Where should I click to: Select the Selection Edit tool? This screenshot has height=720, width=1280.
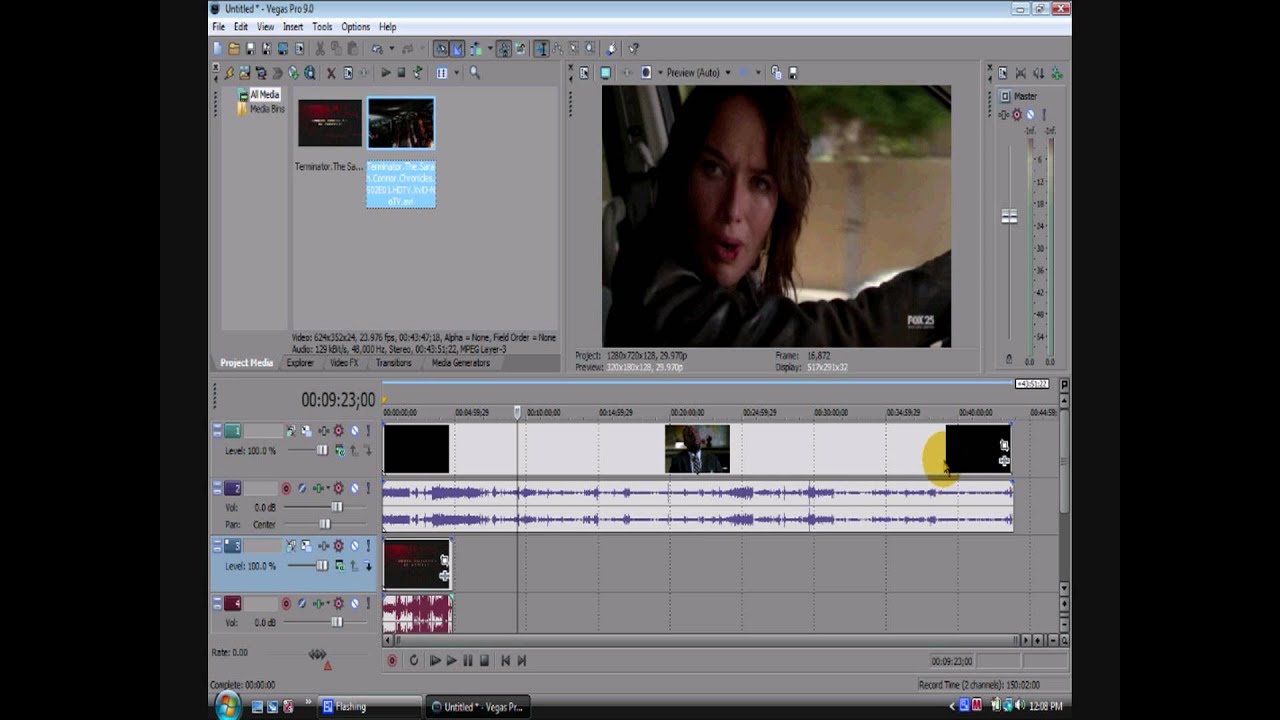pyautogui.click(x=573, y=48)
